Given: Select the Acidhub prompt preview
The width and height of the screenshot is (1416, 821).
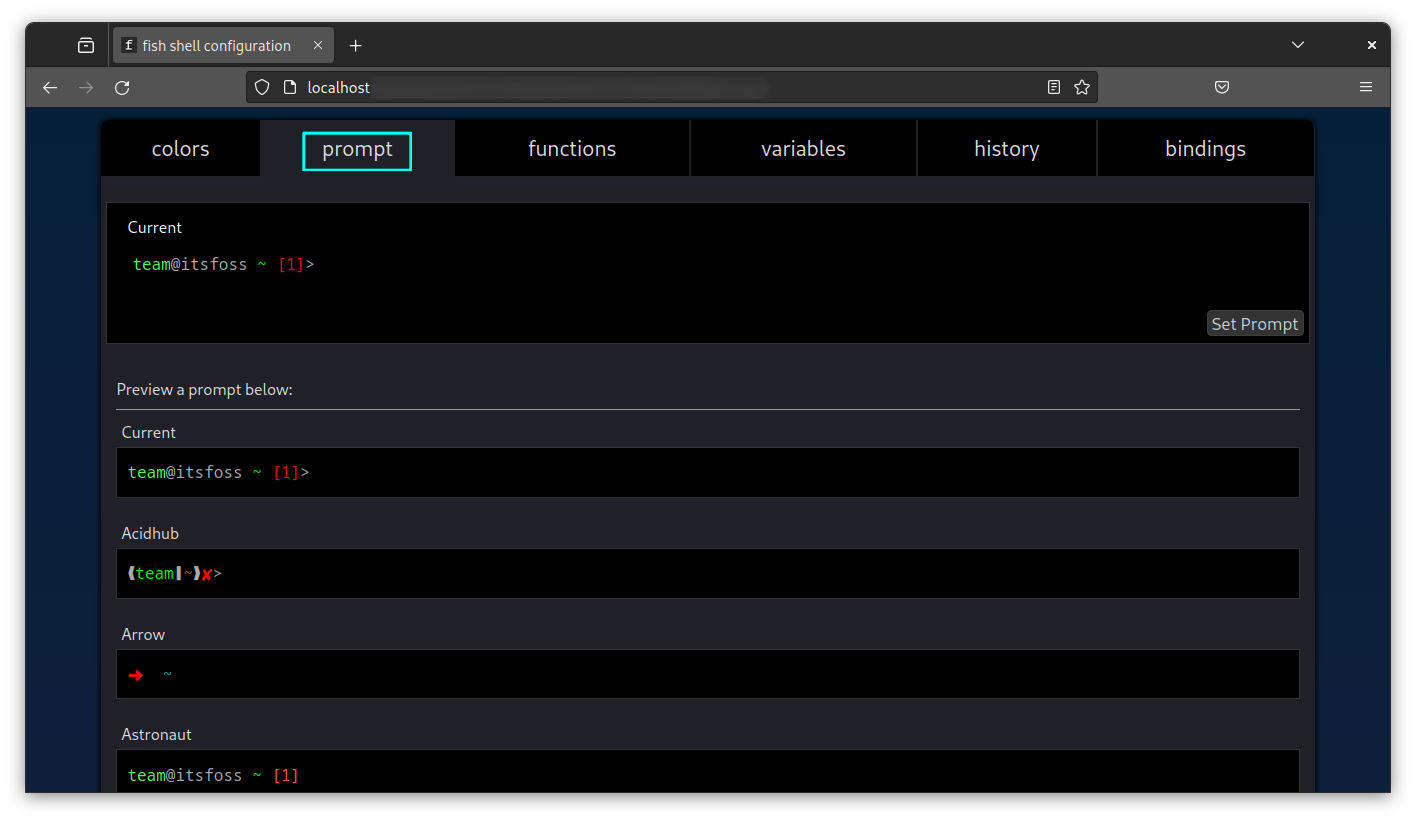Looking at the screenshot, I should click(708, 573).
